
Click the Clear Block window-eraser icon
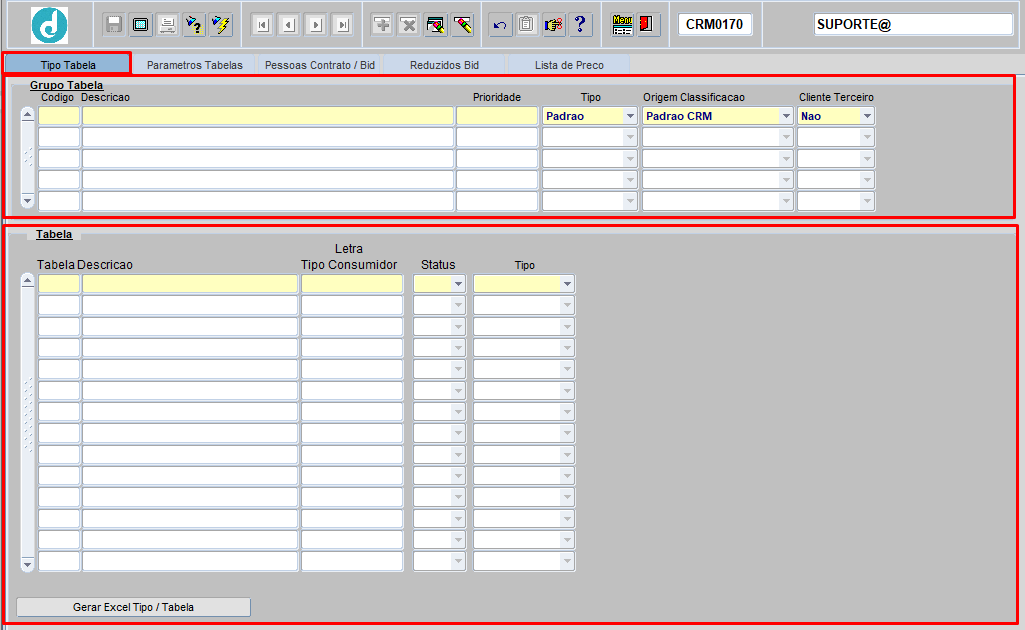[435, 25]
